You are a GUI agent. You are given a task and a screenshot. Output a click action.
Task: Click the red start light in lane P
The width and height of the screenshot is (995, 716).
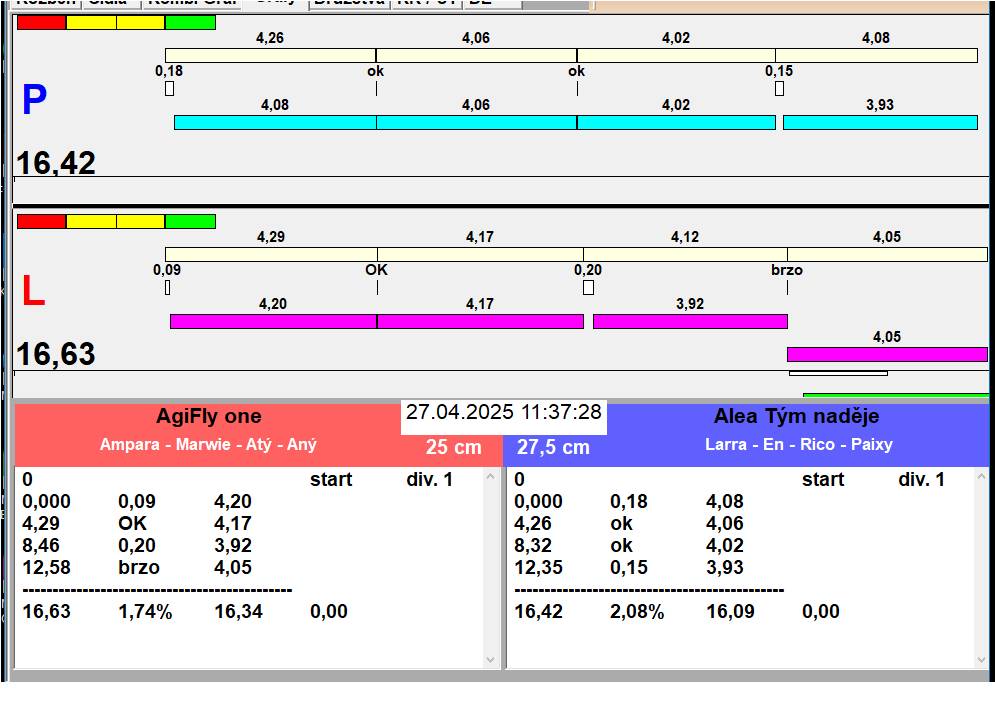click(41, 22)
